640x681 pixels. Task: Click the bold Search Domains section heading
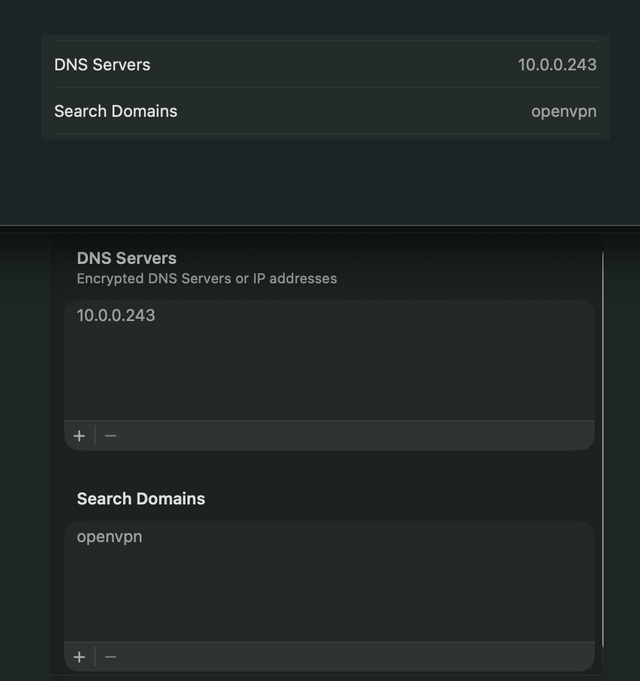(x=141, y=499)
